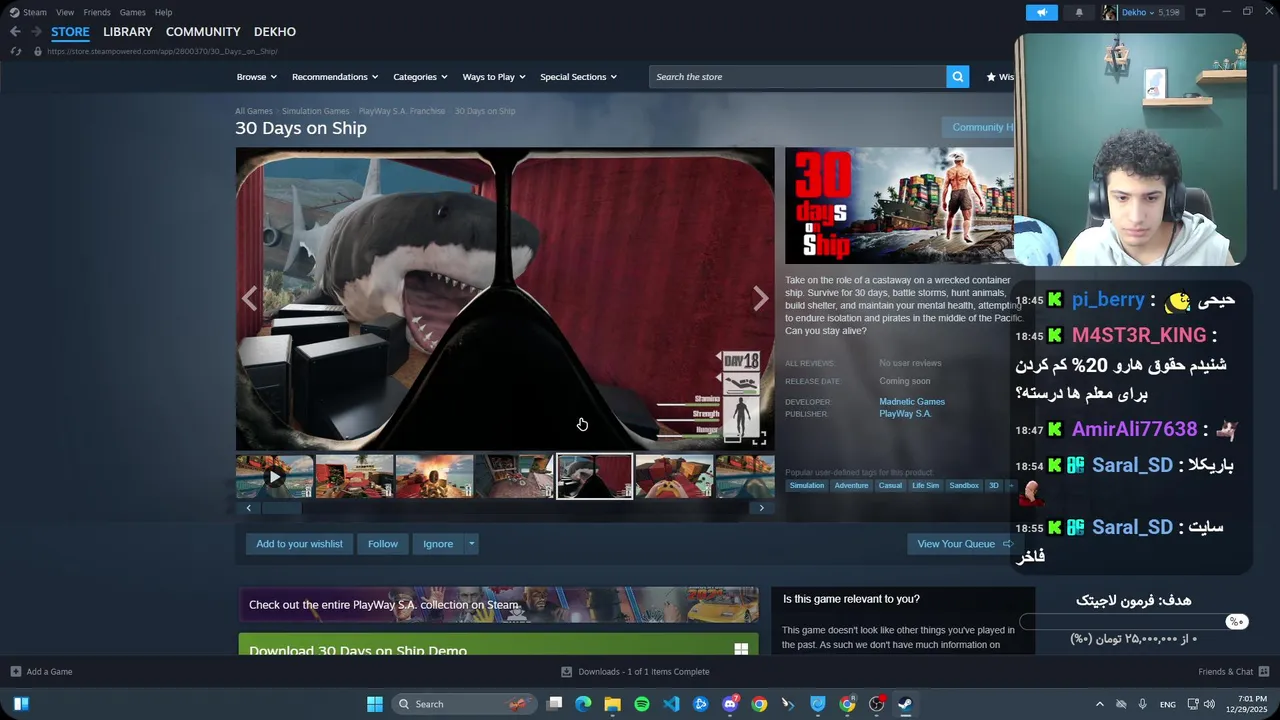Open the DEKHO profile tab

click(275, 32)
